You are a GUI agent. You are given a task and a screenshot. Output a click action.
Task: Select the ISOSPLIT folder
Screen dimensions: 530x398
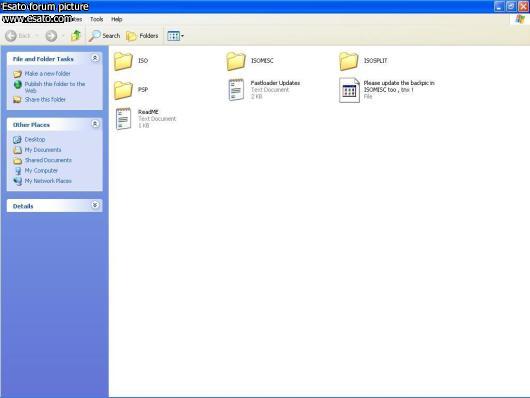[x=363, y=61]
